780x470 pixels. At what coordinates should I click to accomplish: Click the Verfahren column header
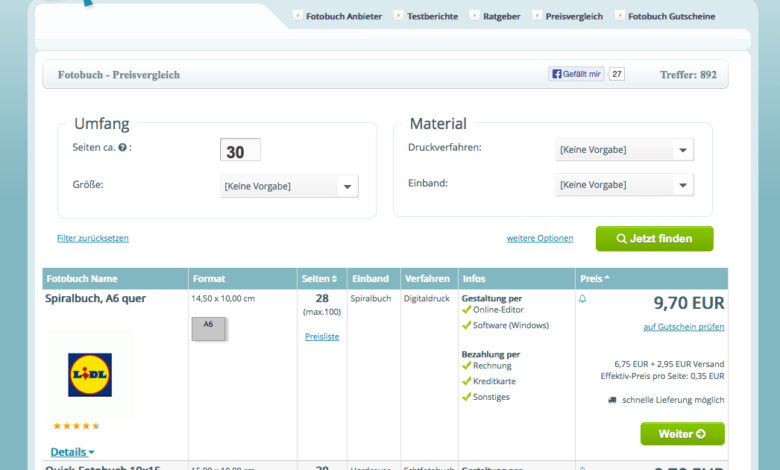(427, 279)
